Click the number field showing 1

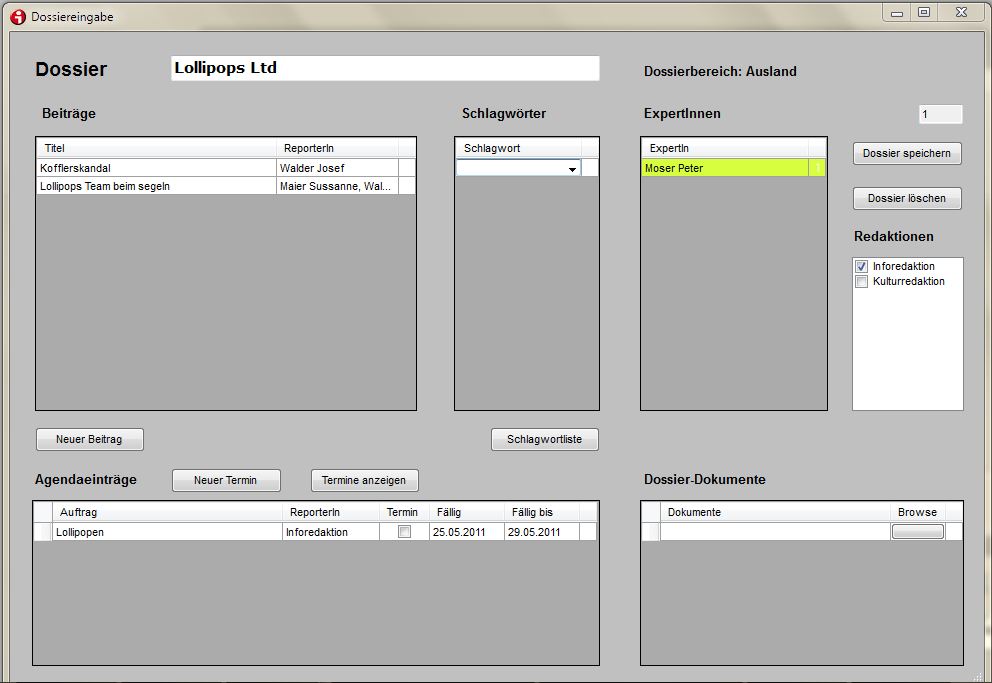[940, 114]
